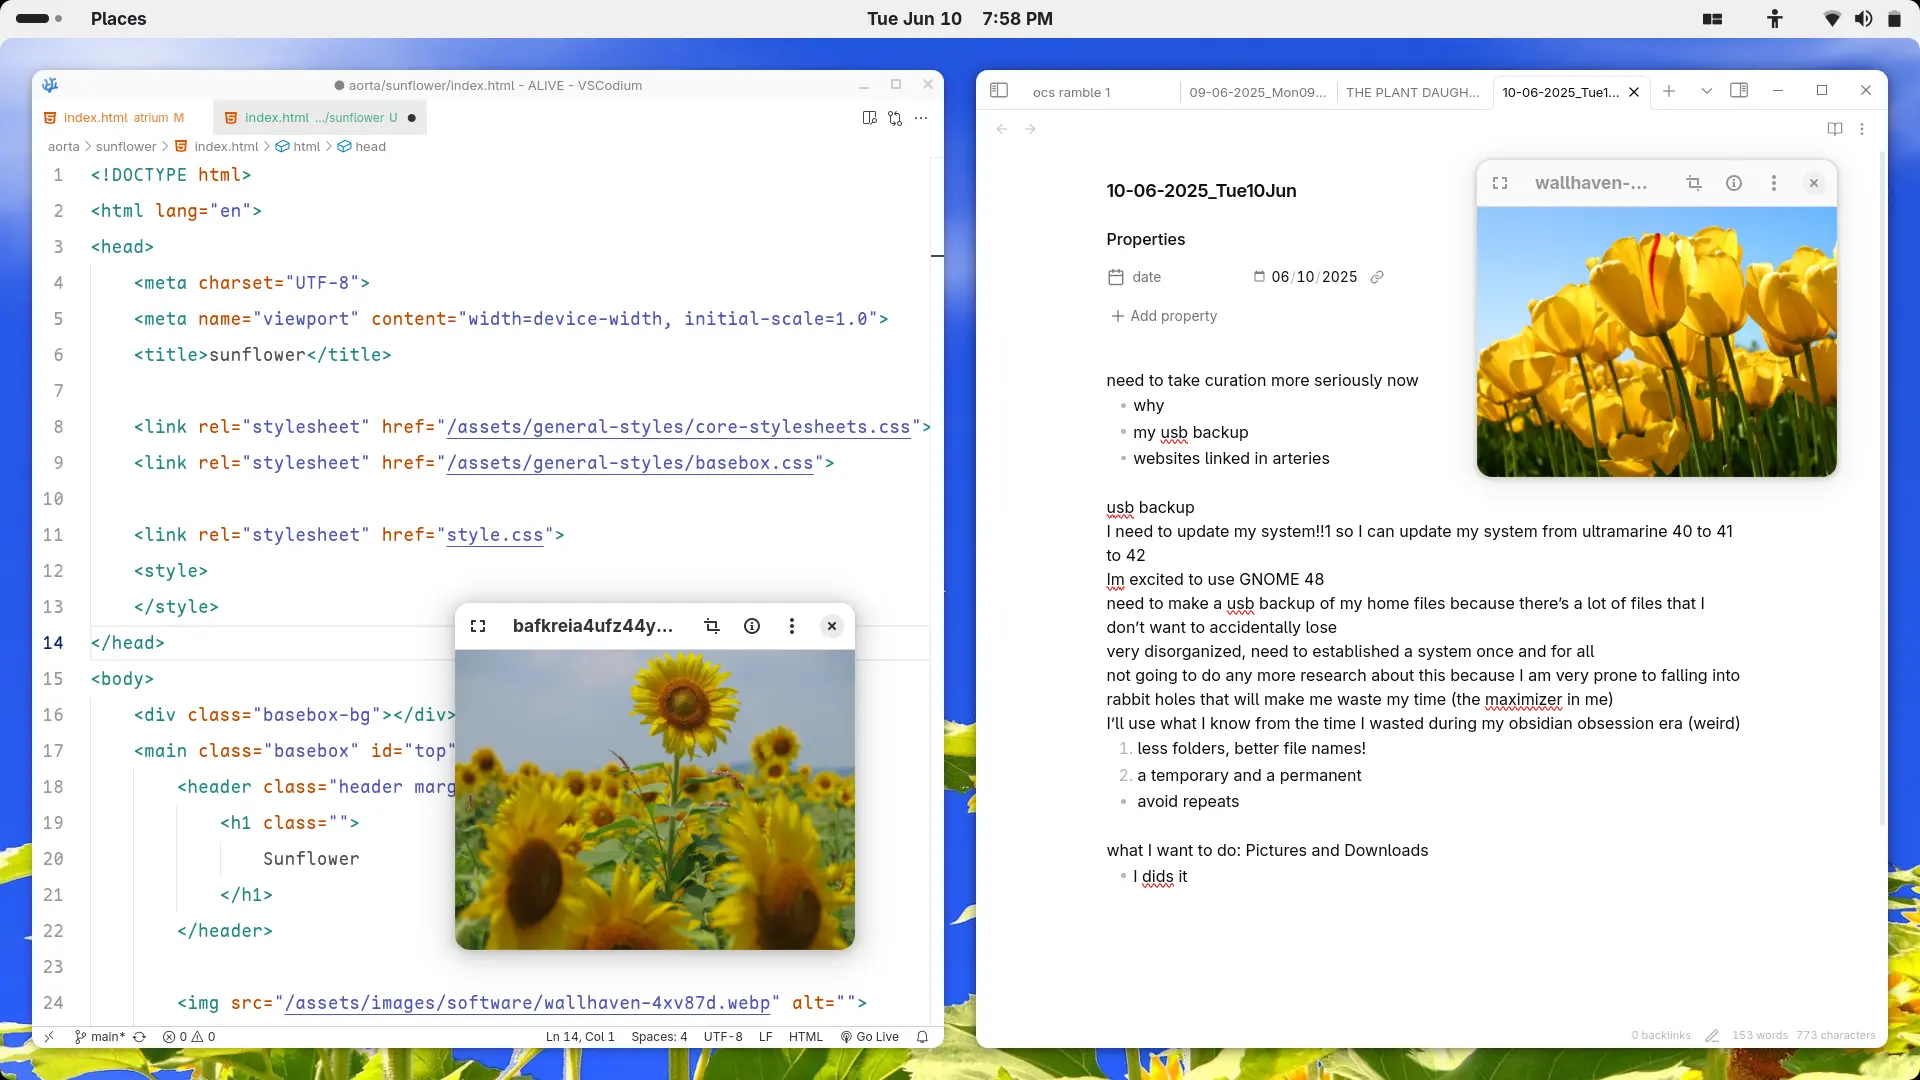Open info icon on sunflower image popup
Image resolution: width=1920 pixels, height=1080 pixels.
[x=752, y=626]
